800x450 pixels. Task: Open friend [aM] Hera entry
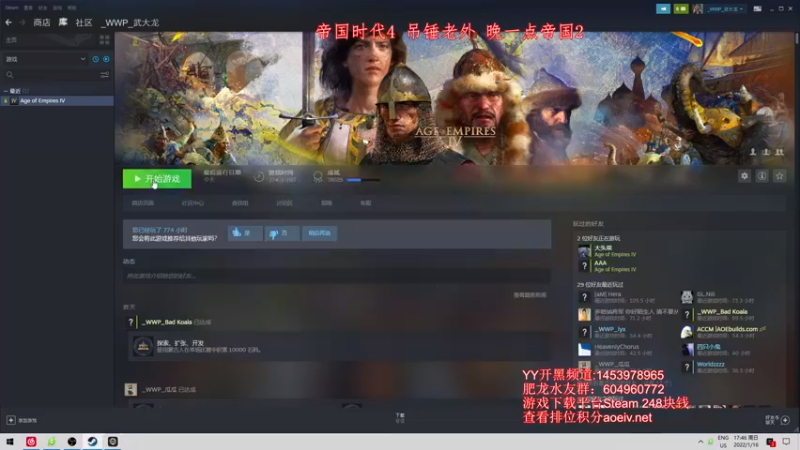(x=616, y=297)
